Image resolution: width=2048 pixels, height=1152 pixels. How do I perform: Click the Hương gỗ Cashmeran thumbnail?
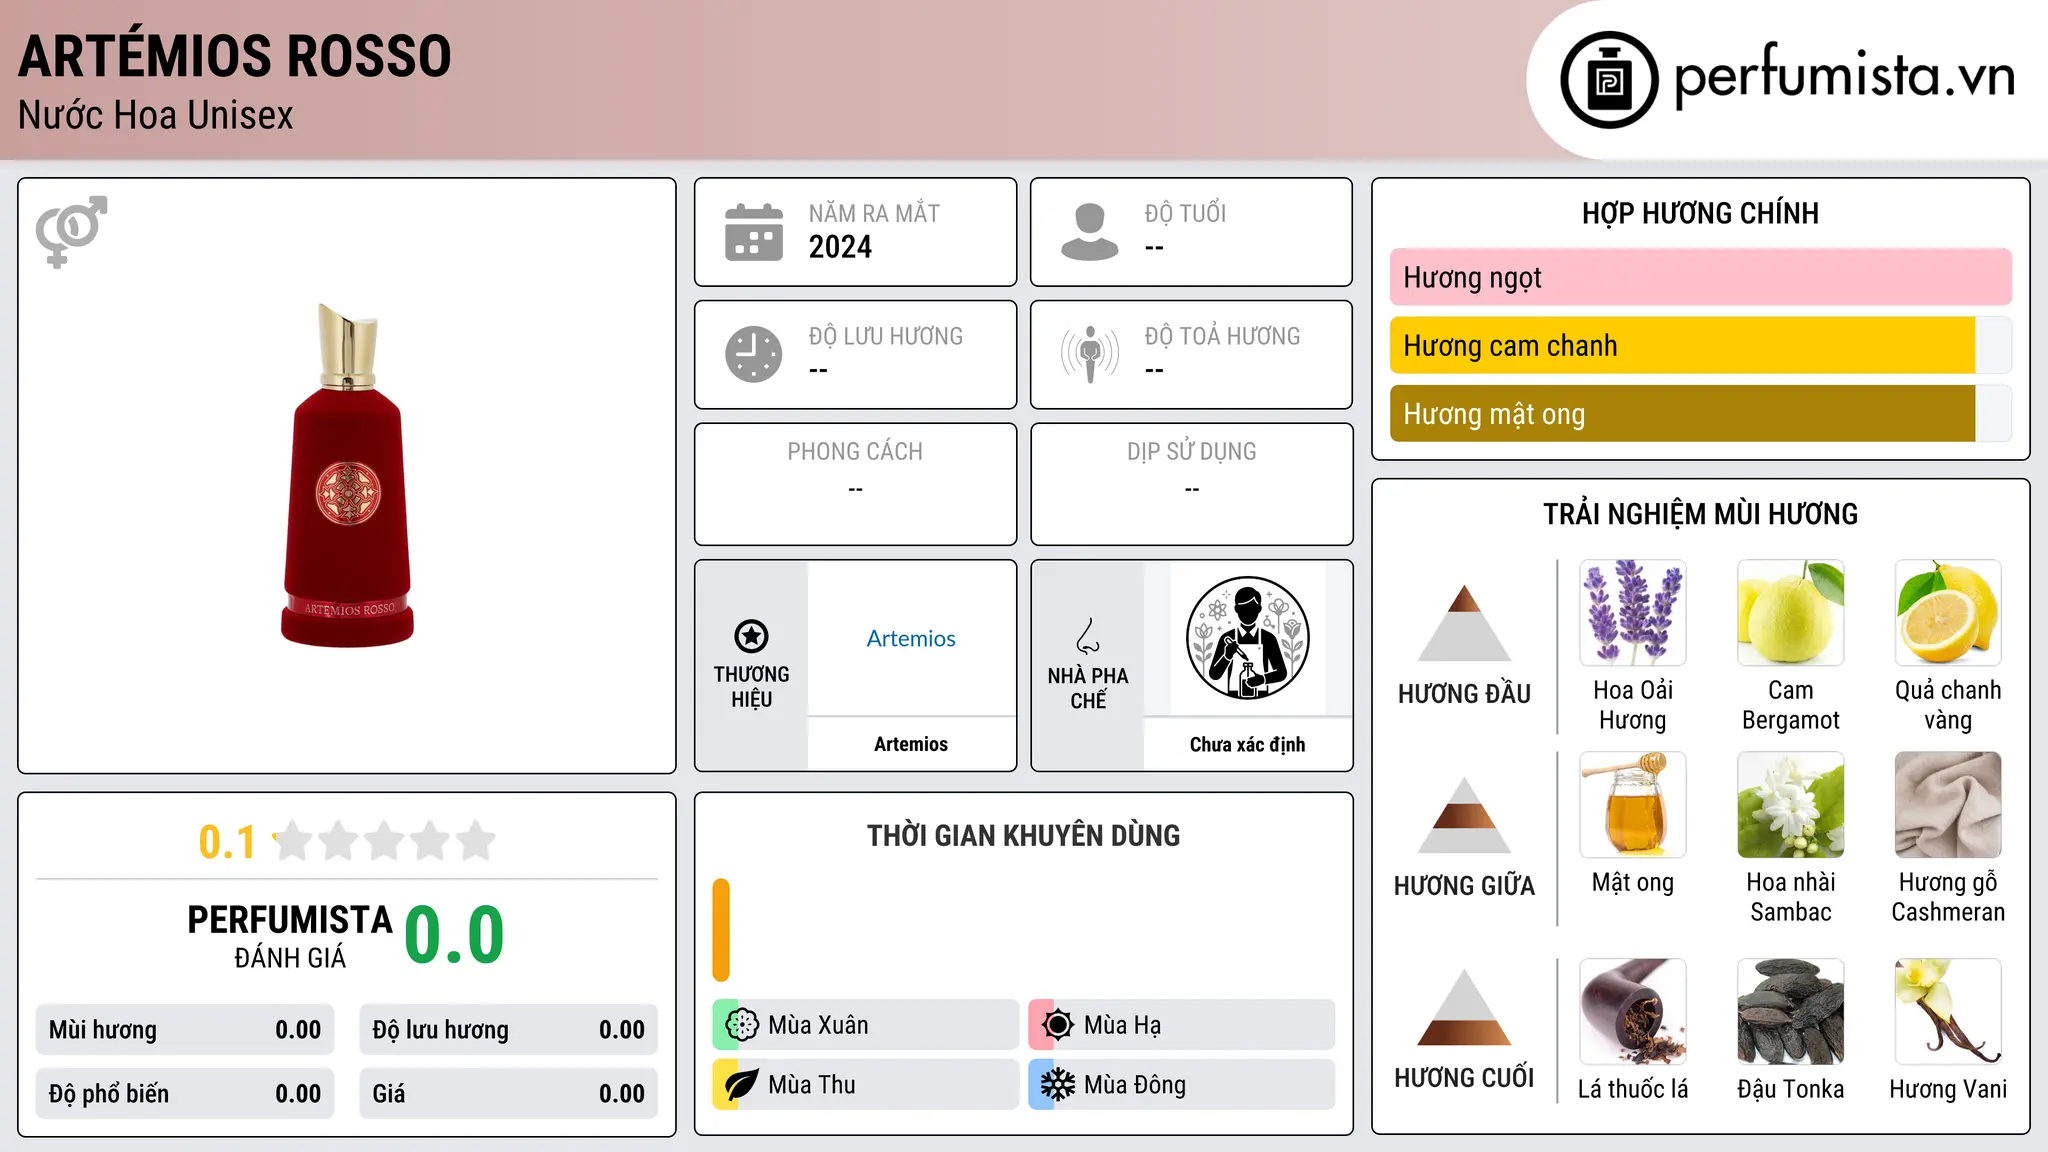(x=1948, y=805)
